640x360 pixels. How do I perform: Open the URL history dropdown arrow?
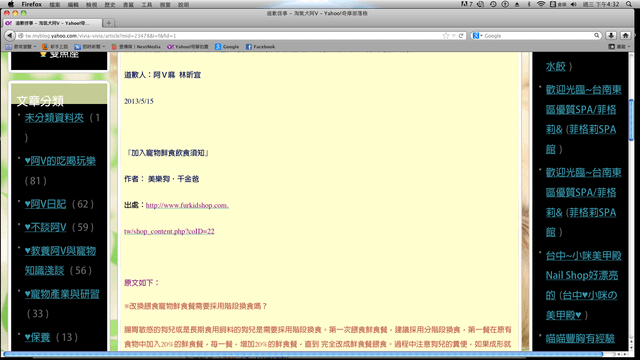[x=453, y=36]
